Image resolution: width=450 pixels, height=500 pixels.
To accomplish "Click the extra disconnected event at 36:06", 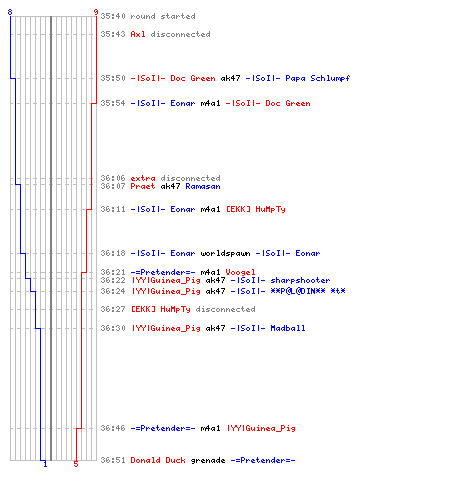I will pos(160,178).
